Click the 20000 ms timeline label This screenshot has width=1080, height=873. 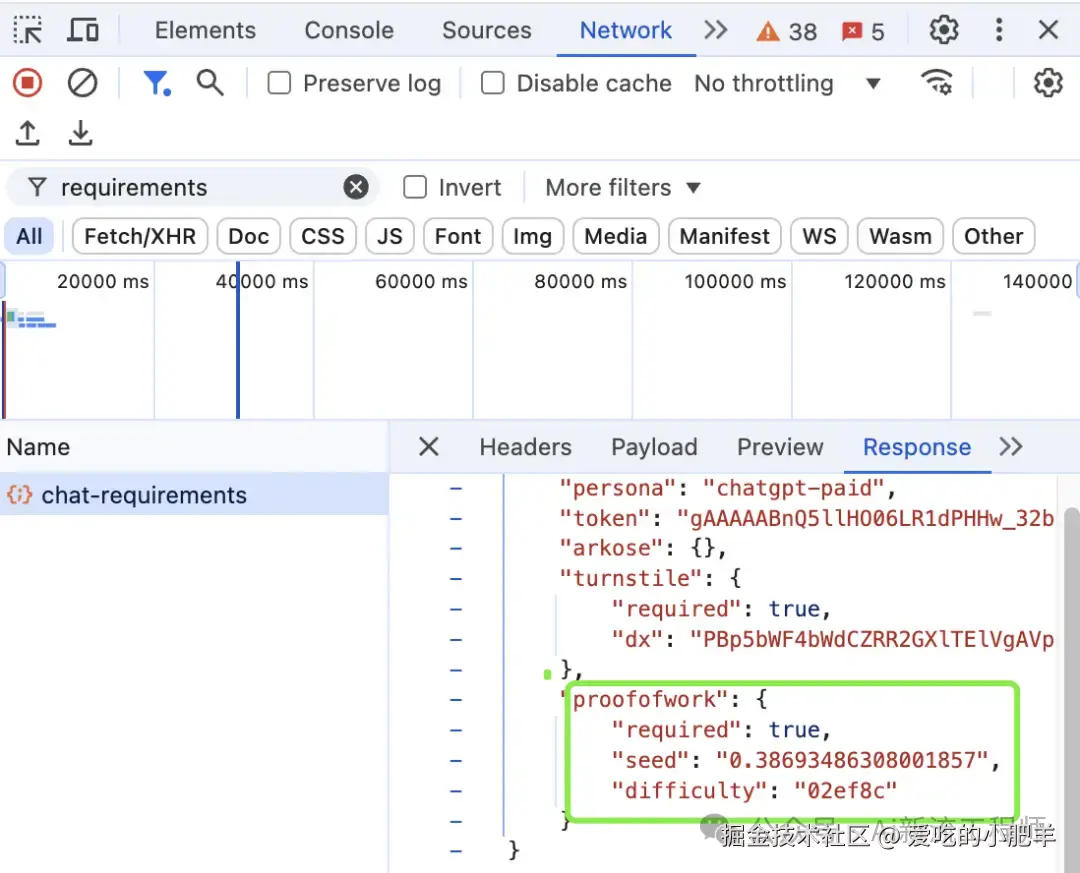103,281
